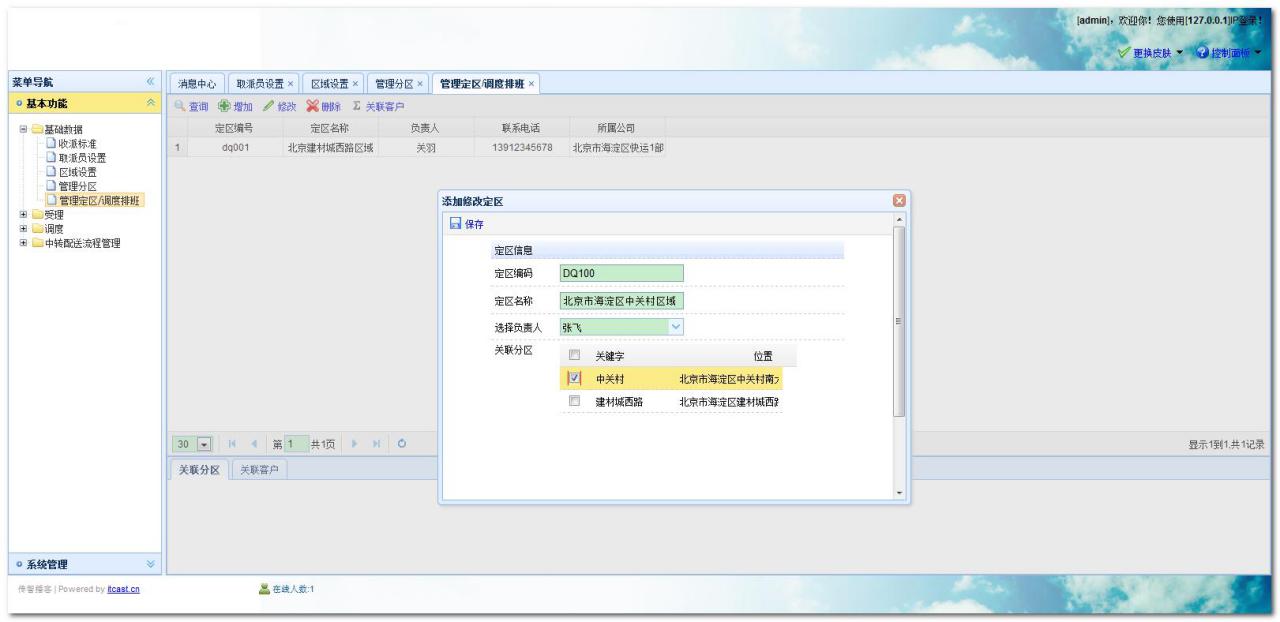Click the 增加 add toolbar icon
The height and width of the screenshot is (622, 1280).
point(224,107)
